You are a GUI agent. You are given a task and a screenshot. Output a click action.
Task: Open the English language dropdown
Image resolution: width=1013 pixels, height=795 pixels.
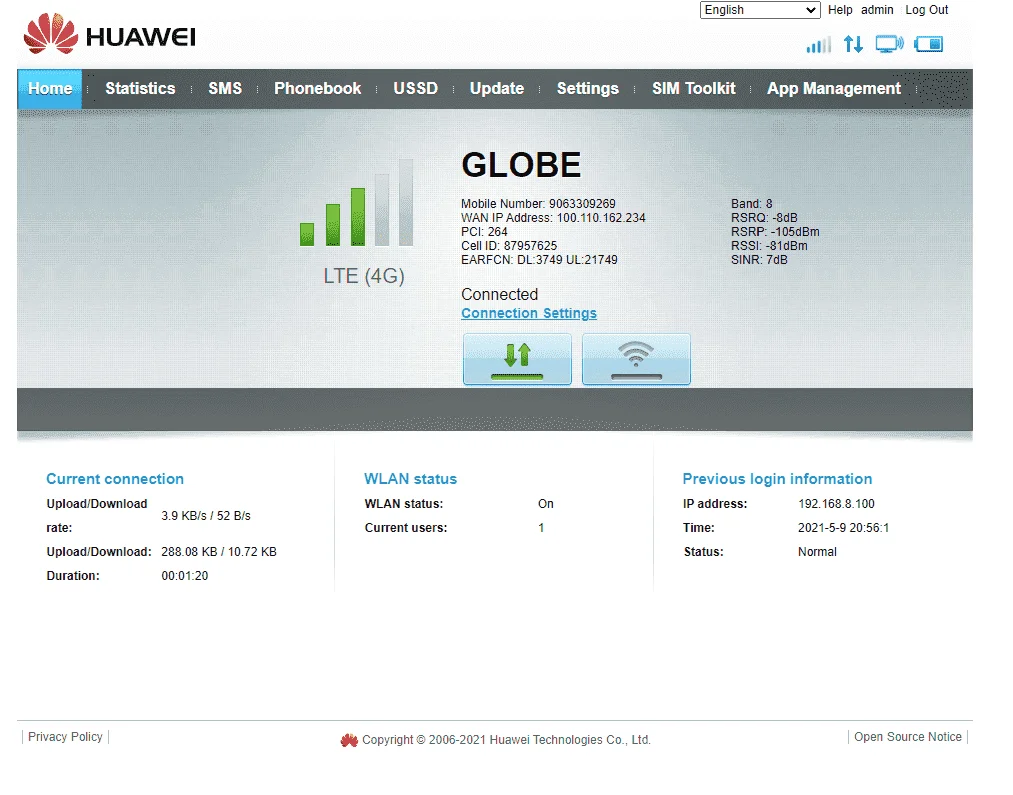pyautogui.click(x=760, y=10)
